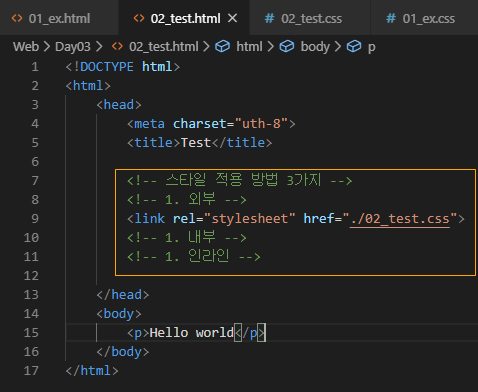Image resolution: width=478 pixels, height=392 pixels.
Task: Click the chevron after html in breadcrumb
Action: point(271,47)
